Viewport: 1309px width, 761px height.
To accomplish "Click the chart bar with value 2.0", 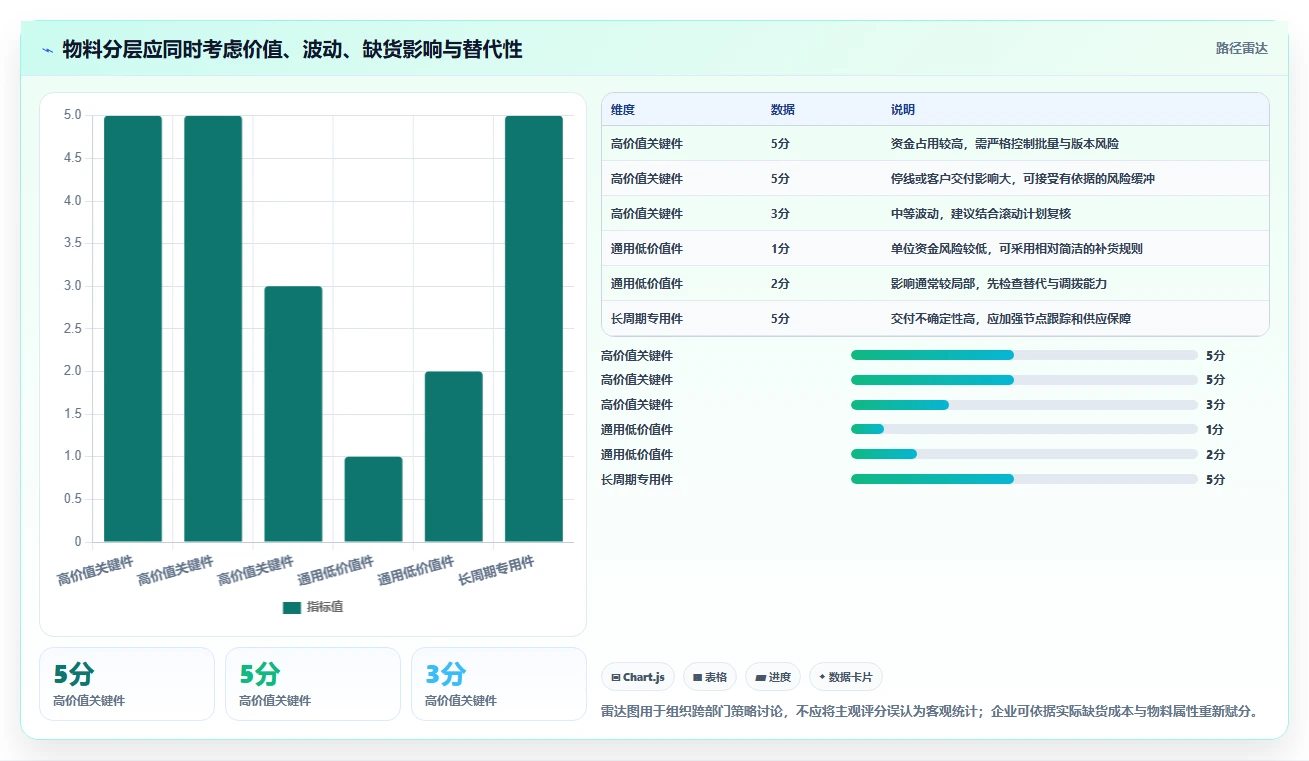I will tap(454, 457).
